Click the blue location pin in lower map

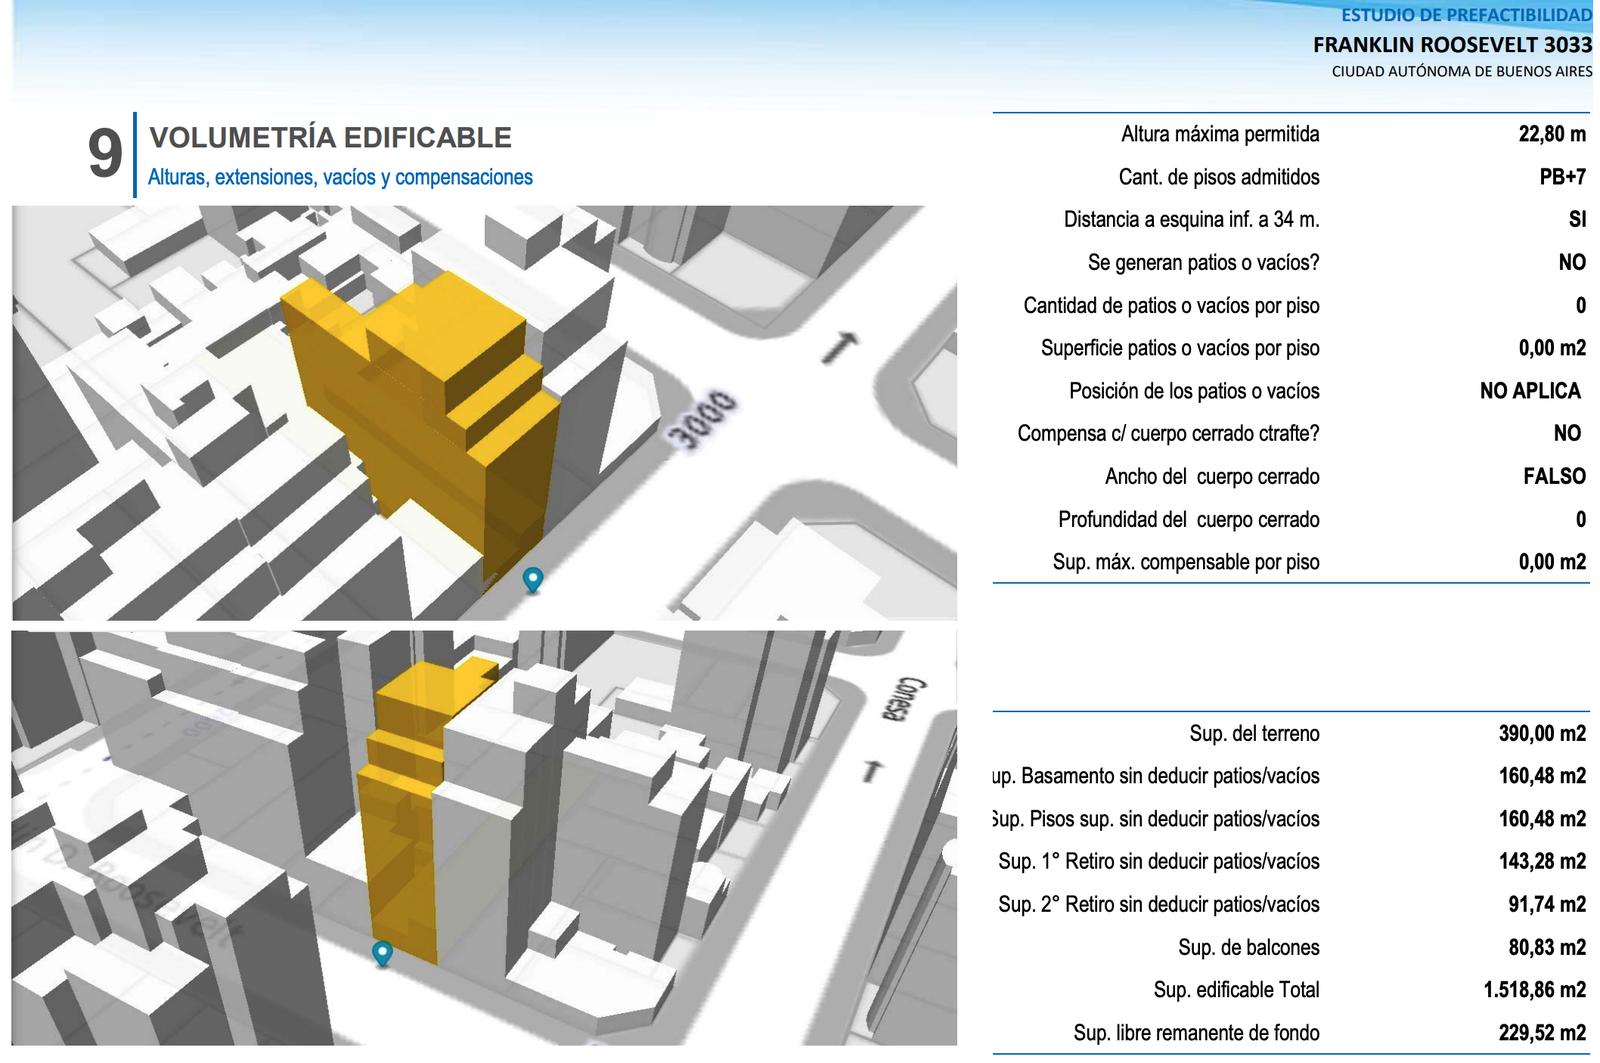382,954
